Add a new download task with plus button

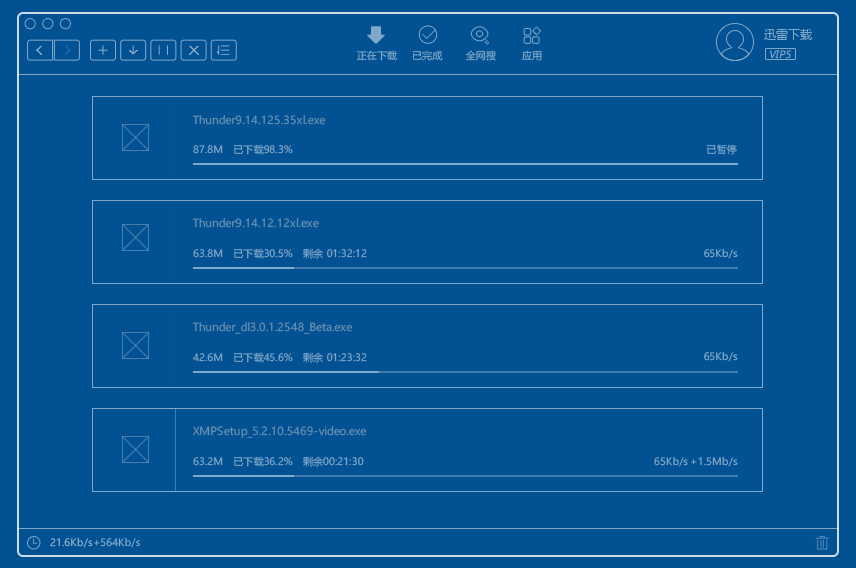(x=103, y=50)
